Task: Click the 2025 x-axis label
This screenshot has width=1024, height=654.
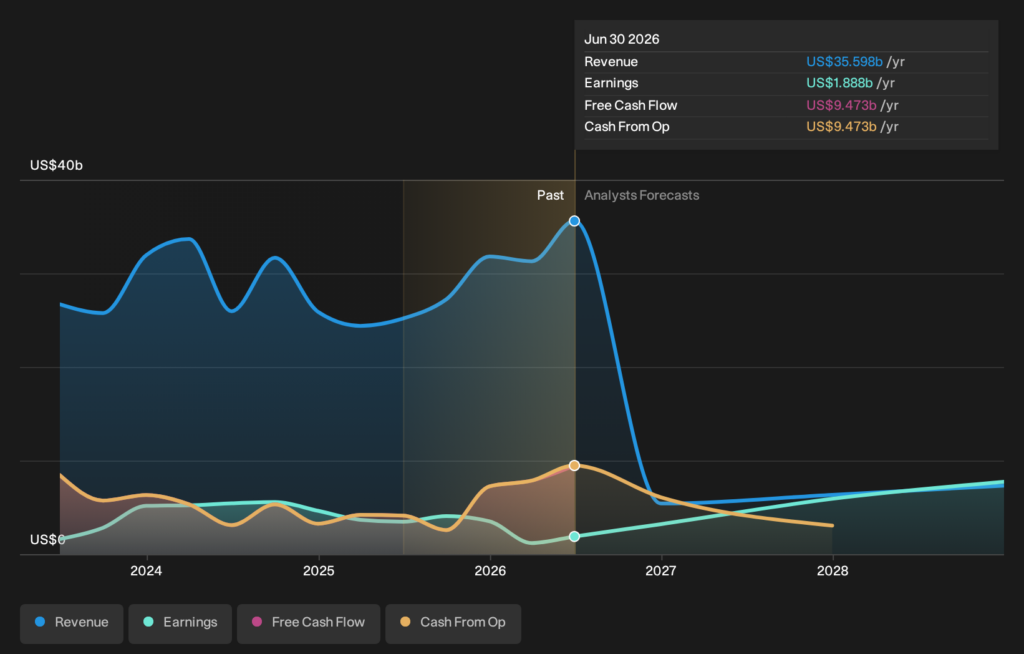Action: [319, 570]
